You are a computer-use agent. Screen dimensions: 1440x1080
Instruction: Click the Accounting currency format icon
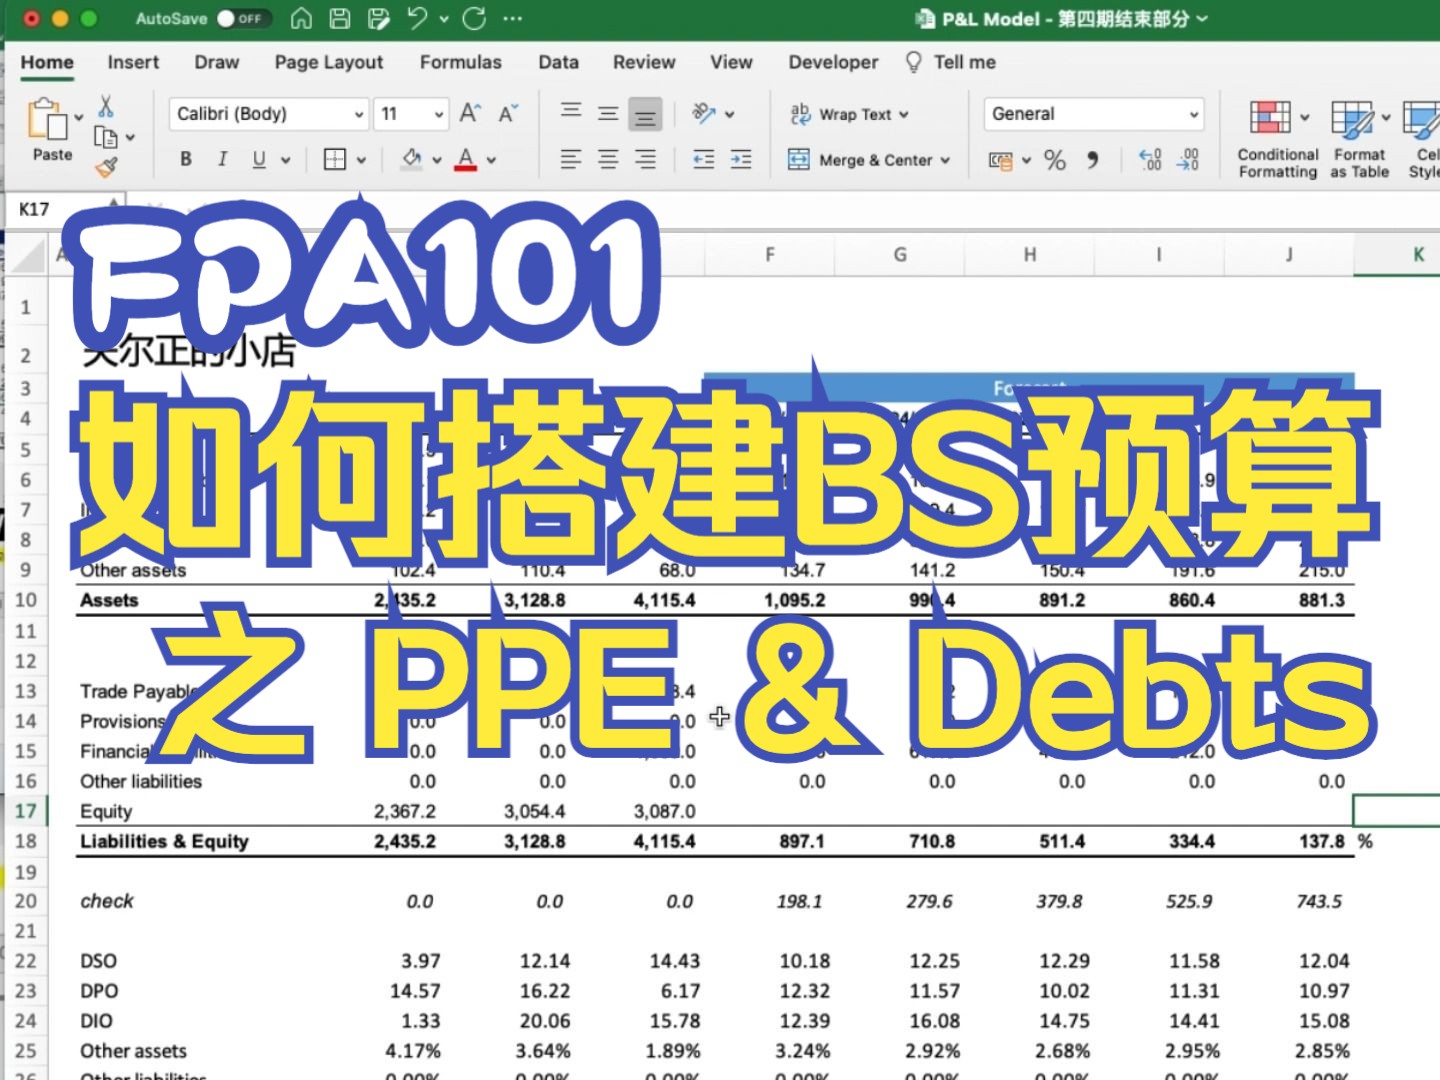(x=1001, y=160)
